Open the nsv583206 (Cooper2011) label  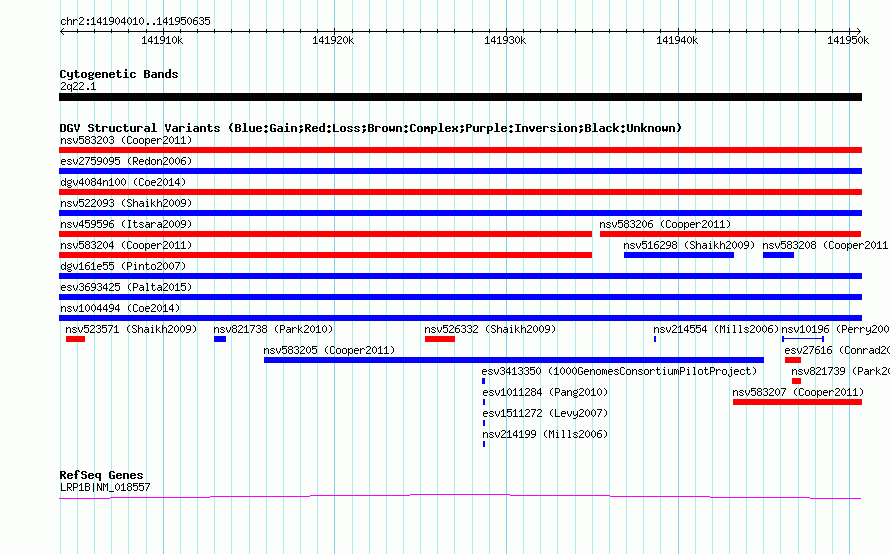(x=665, y=224)
